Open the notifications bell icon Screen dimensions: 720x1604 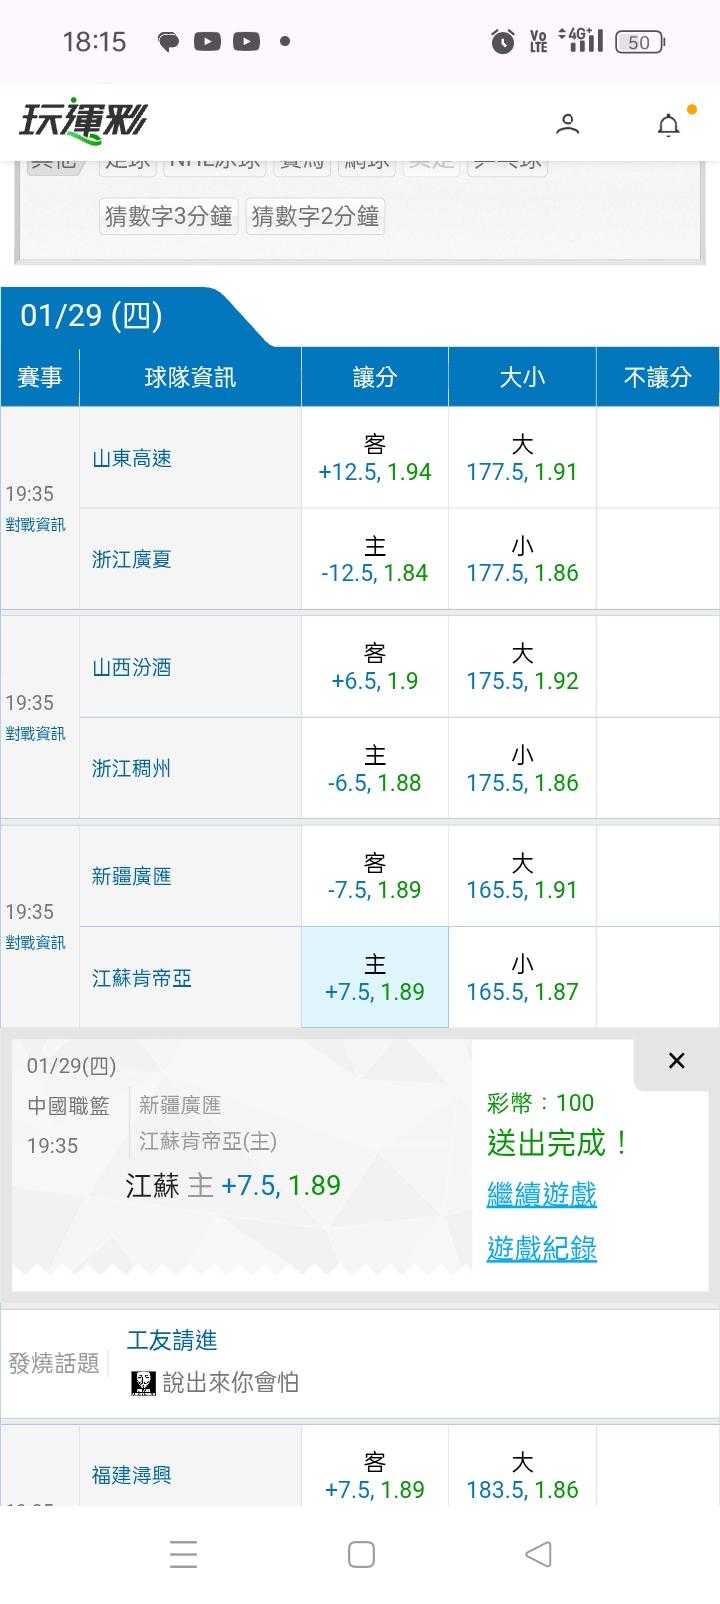coord(668,125)
